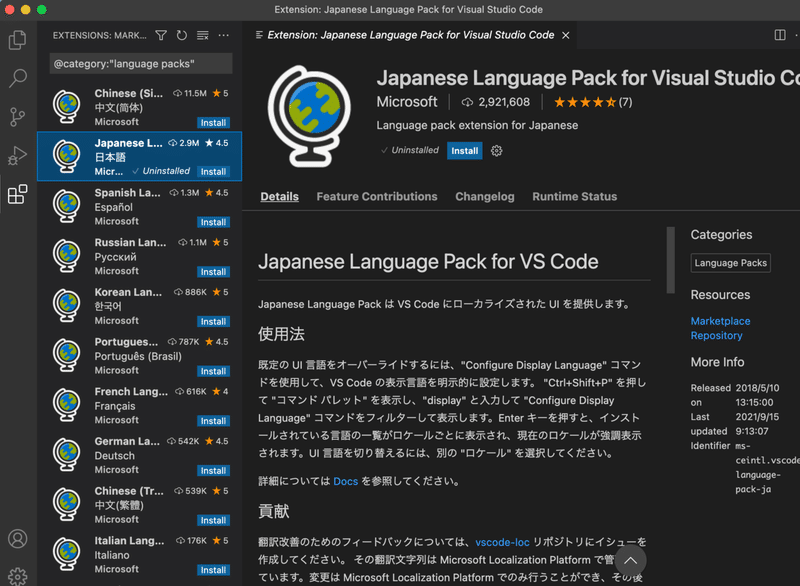
Task: Select Italian Language Pack row
Action: pyautogui.click(x=139, y=554)
